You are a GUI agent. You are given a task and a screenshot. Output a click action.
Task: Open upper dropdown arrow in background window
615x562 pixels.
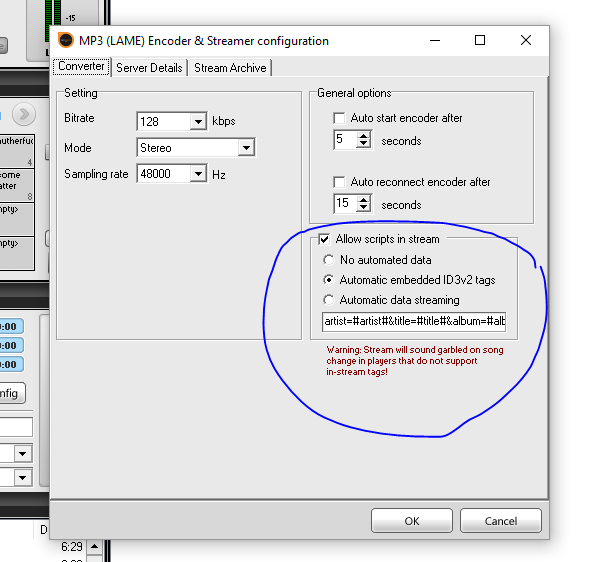(x=23, y=454)
